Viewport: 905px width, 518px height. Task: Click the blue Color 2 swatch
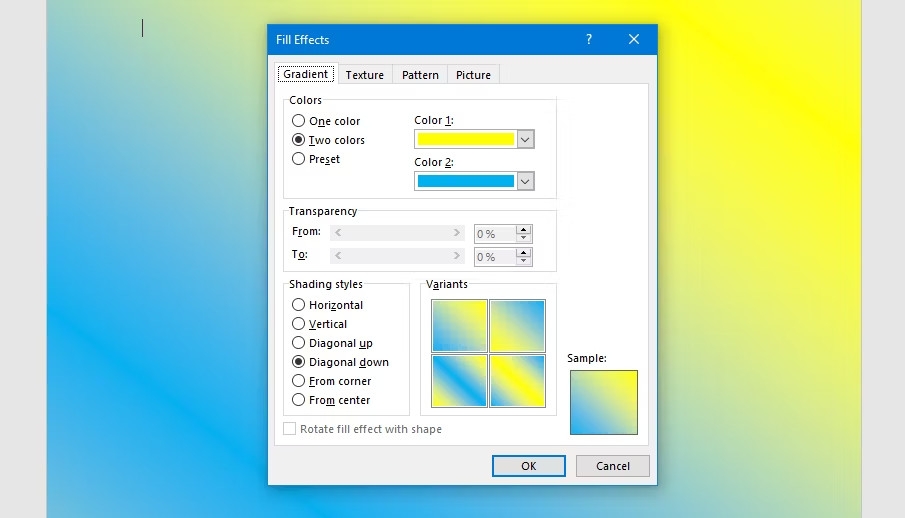(465, 181)
